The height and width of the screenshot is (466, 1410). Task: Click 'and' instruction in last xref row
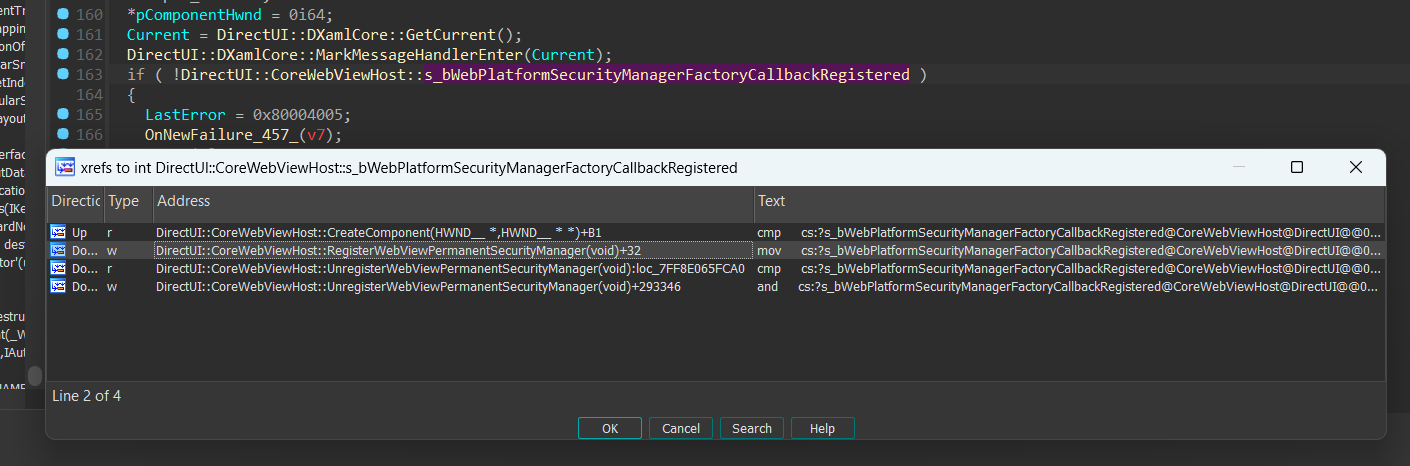(767, 286)
